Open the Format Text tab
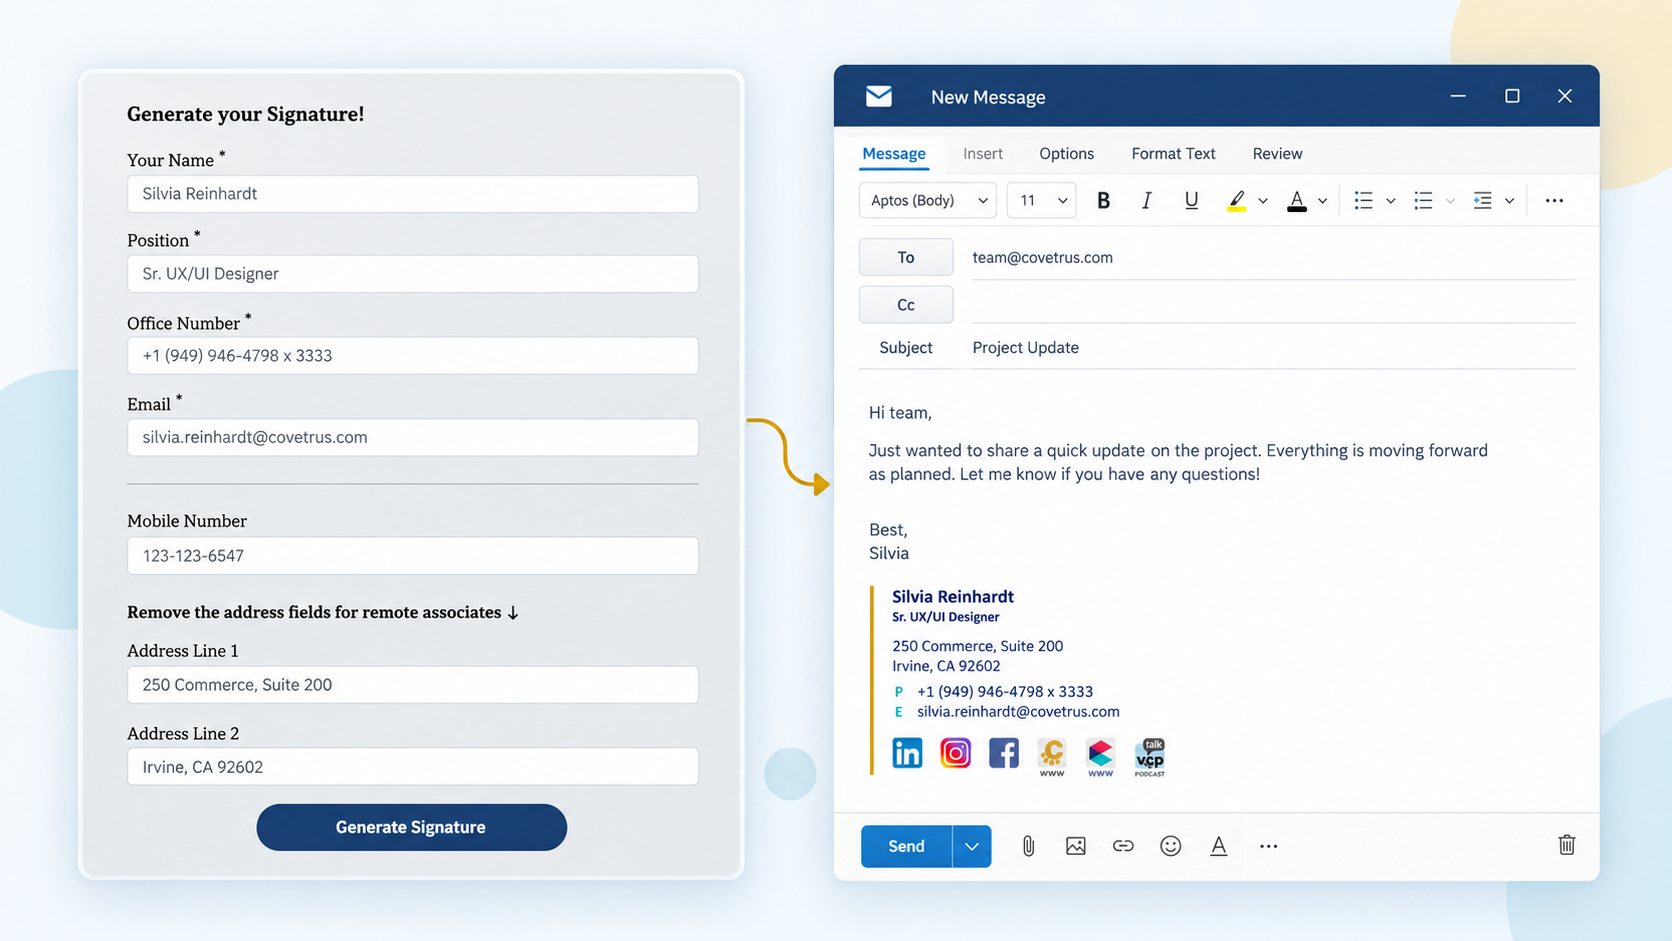The height and width of the screenshot is (941, 1672). click(1173, 154)
